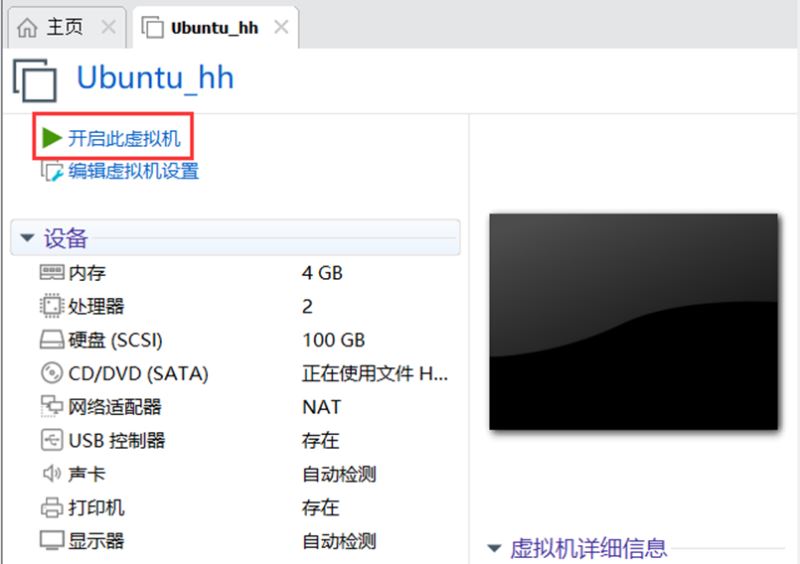The width and height of the screenshot is (800, 564).
Task: Select the 显示器 row label
Action: coord(96,541)
